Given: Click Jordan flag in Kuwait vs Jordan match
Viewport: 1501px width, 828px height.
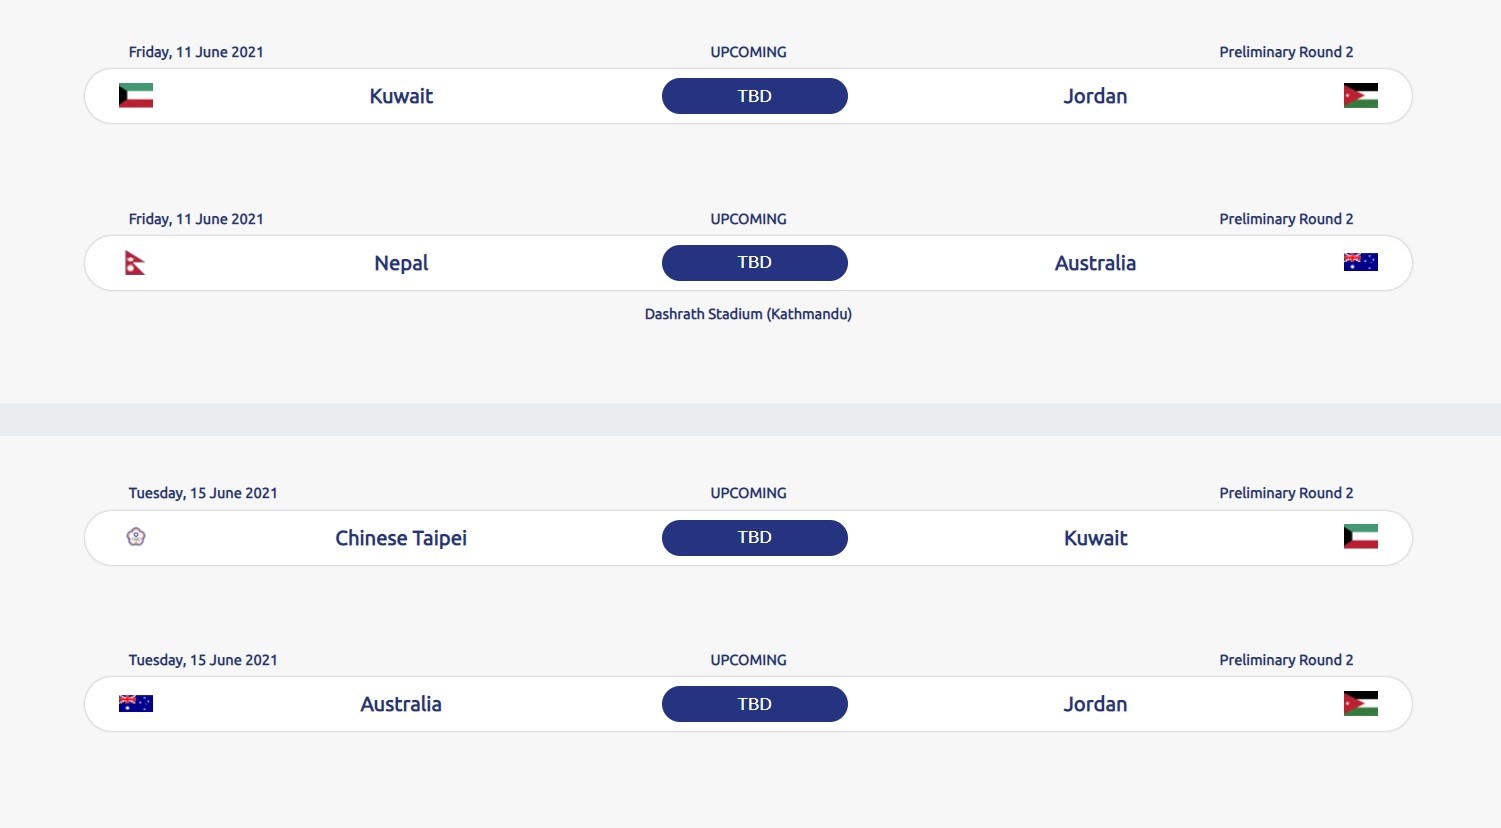Looking at the screenshot, I should 1360,96.
